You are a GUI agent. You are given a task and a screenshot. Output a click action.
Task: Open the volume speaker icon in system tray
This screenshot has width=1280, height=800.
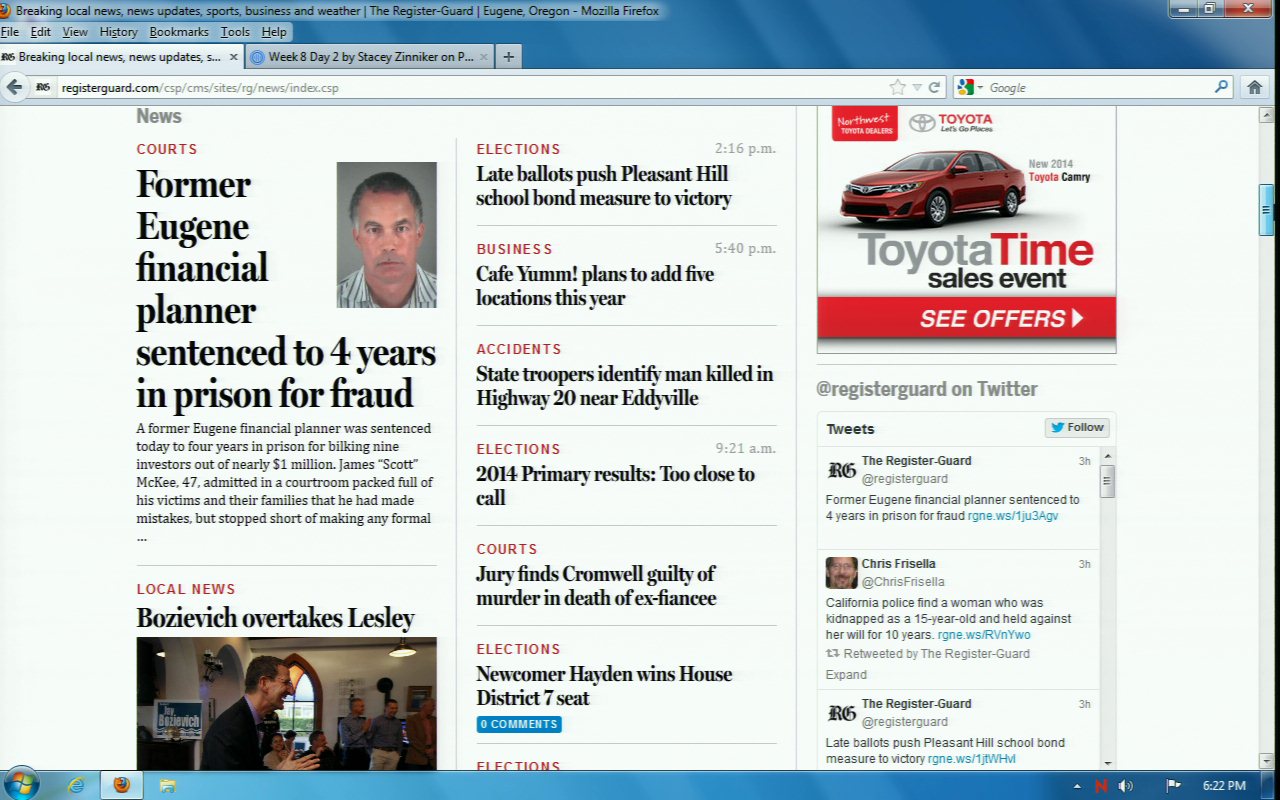1125,786
